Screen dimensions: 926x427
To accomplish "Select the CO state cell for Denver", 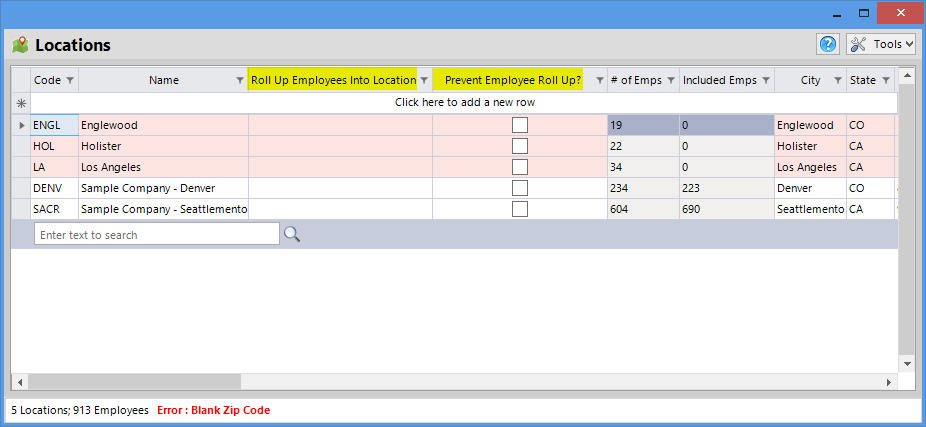I will [871, 188].
